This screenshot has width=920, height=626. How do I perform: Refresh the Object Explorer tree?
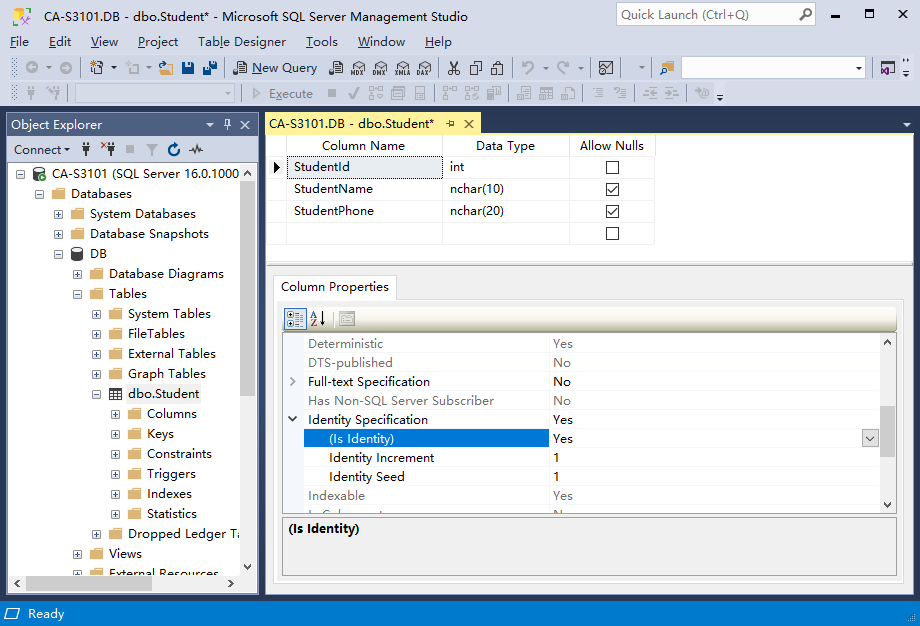[174, 150]
